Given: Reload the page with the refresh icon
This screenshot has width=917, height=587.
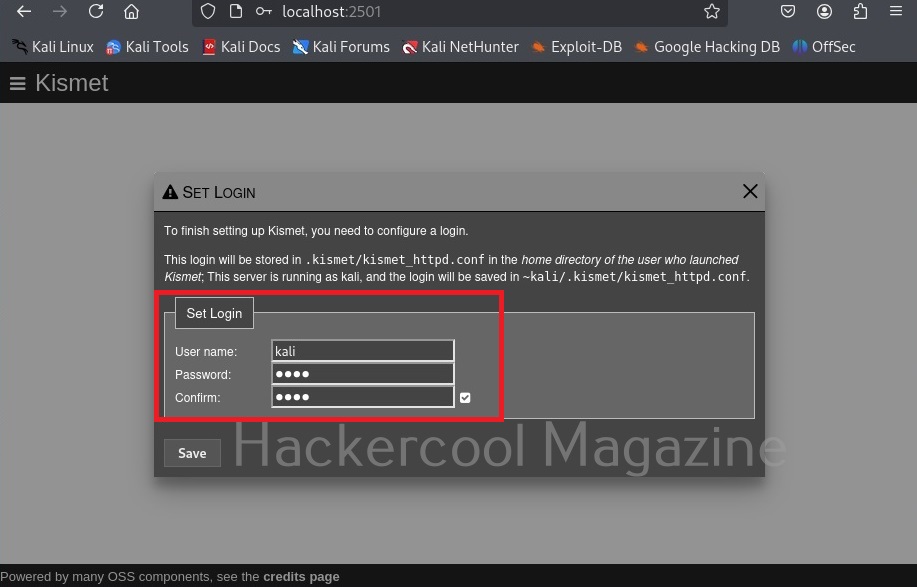Looking at the screenshot, I should (96, 11).
